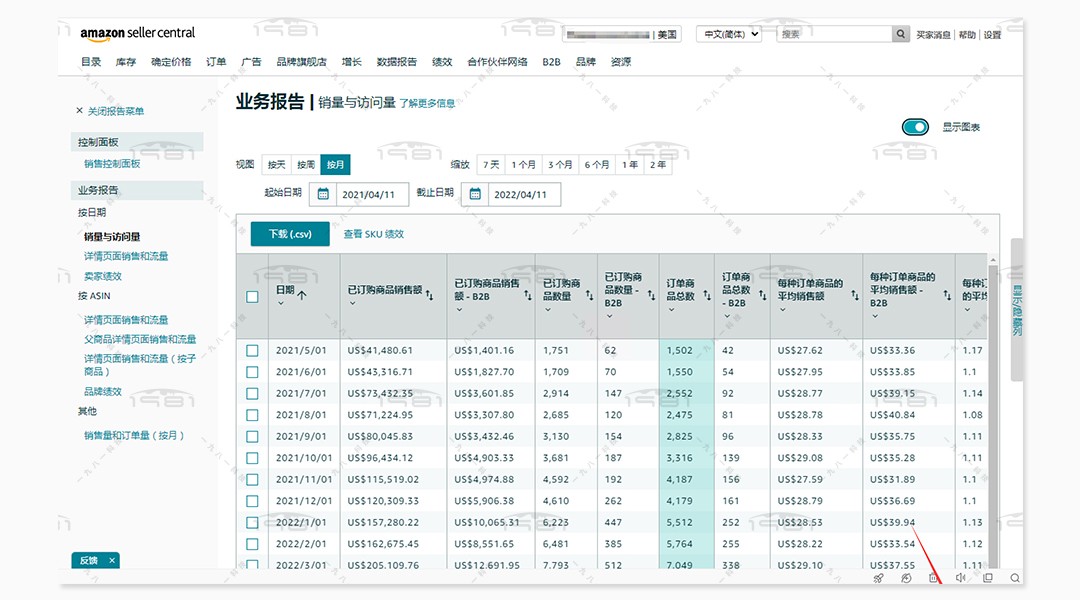Check the 2021/7/01 row checkbox
Image resolution: width=1080 pixels, height=600 pixels.
pyautogui.click(x=252, y=393)
